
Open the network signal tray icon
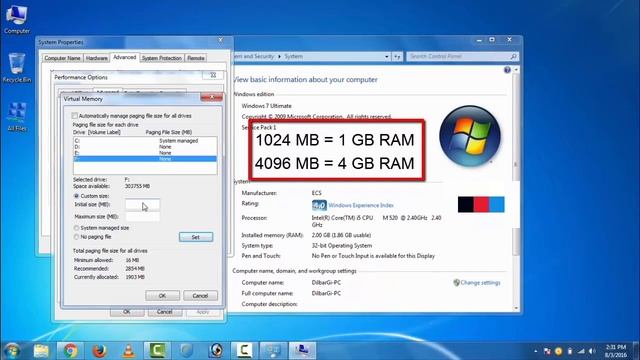(581, 351)
